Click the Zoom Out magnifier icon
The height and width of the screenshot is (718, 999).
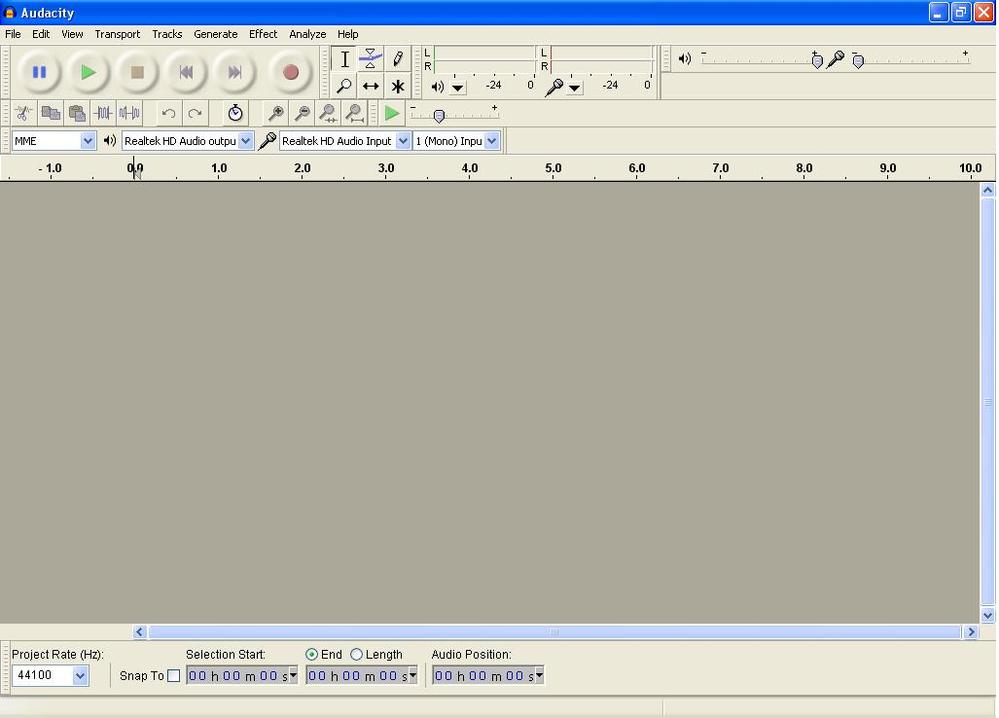pyautogui.click(x=302, y=113)
